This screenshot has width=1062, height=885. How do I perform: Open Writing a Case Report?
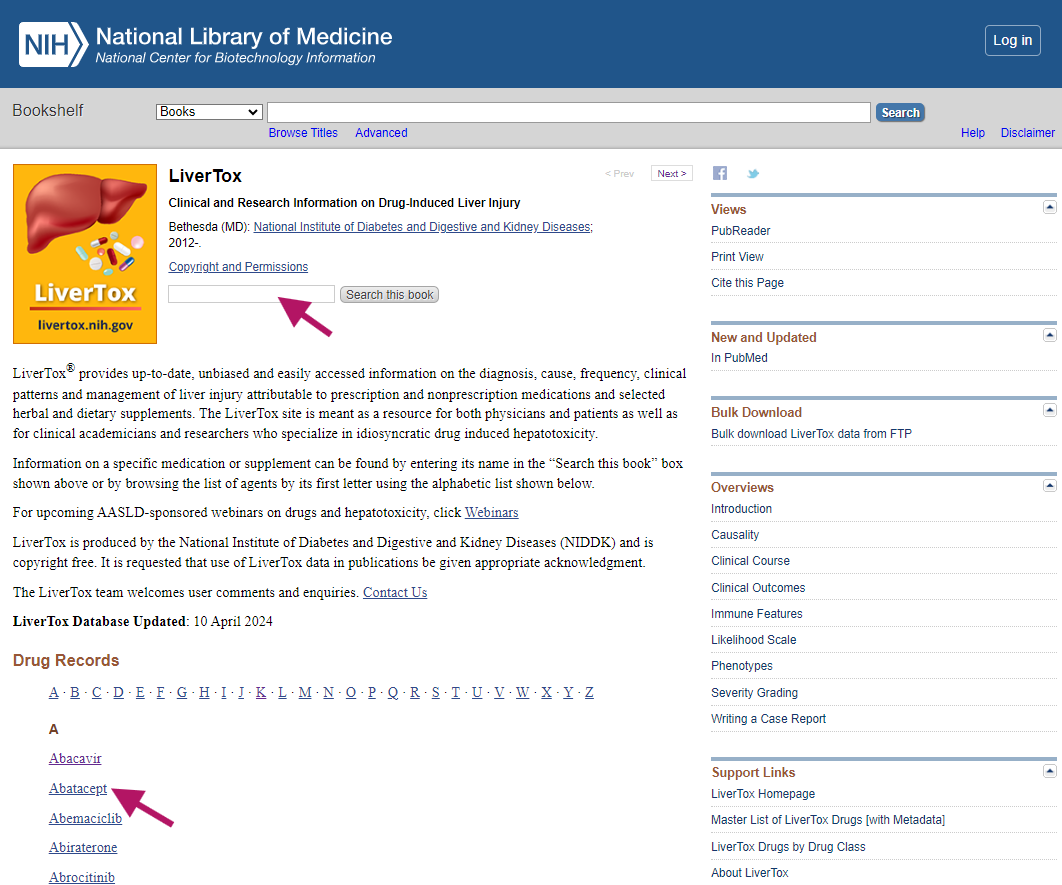click(768, 718)
